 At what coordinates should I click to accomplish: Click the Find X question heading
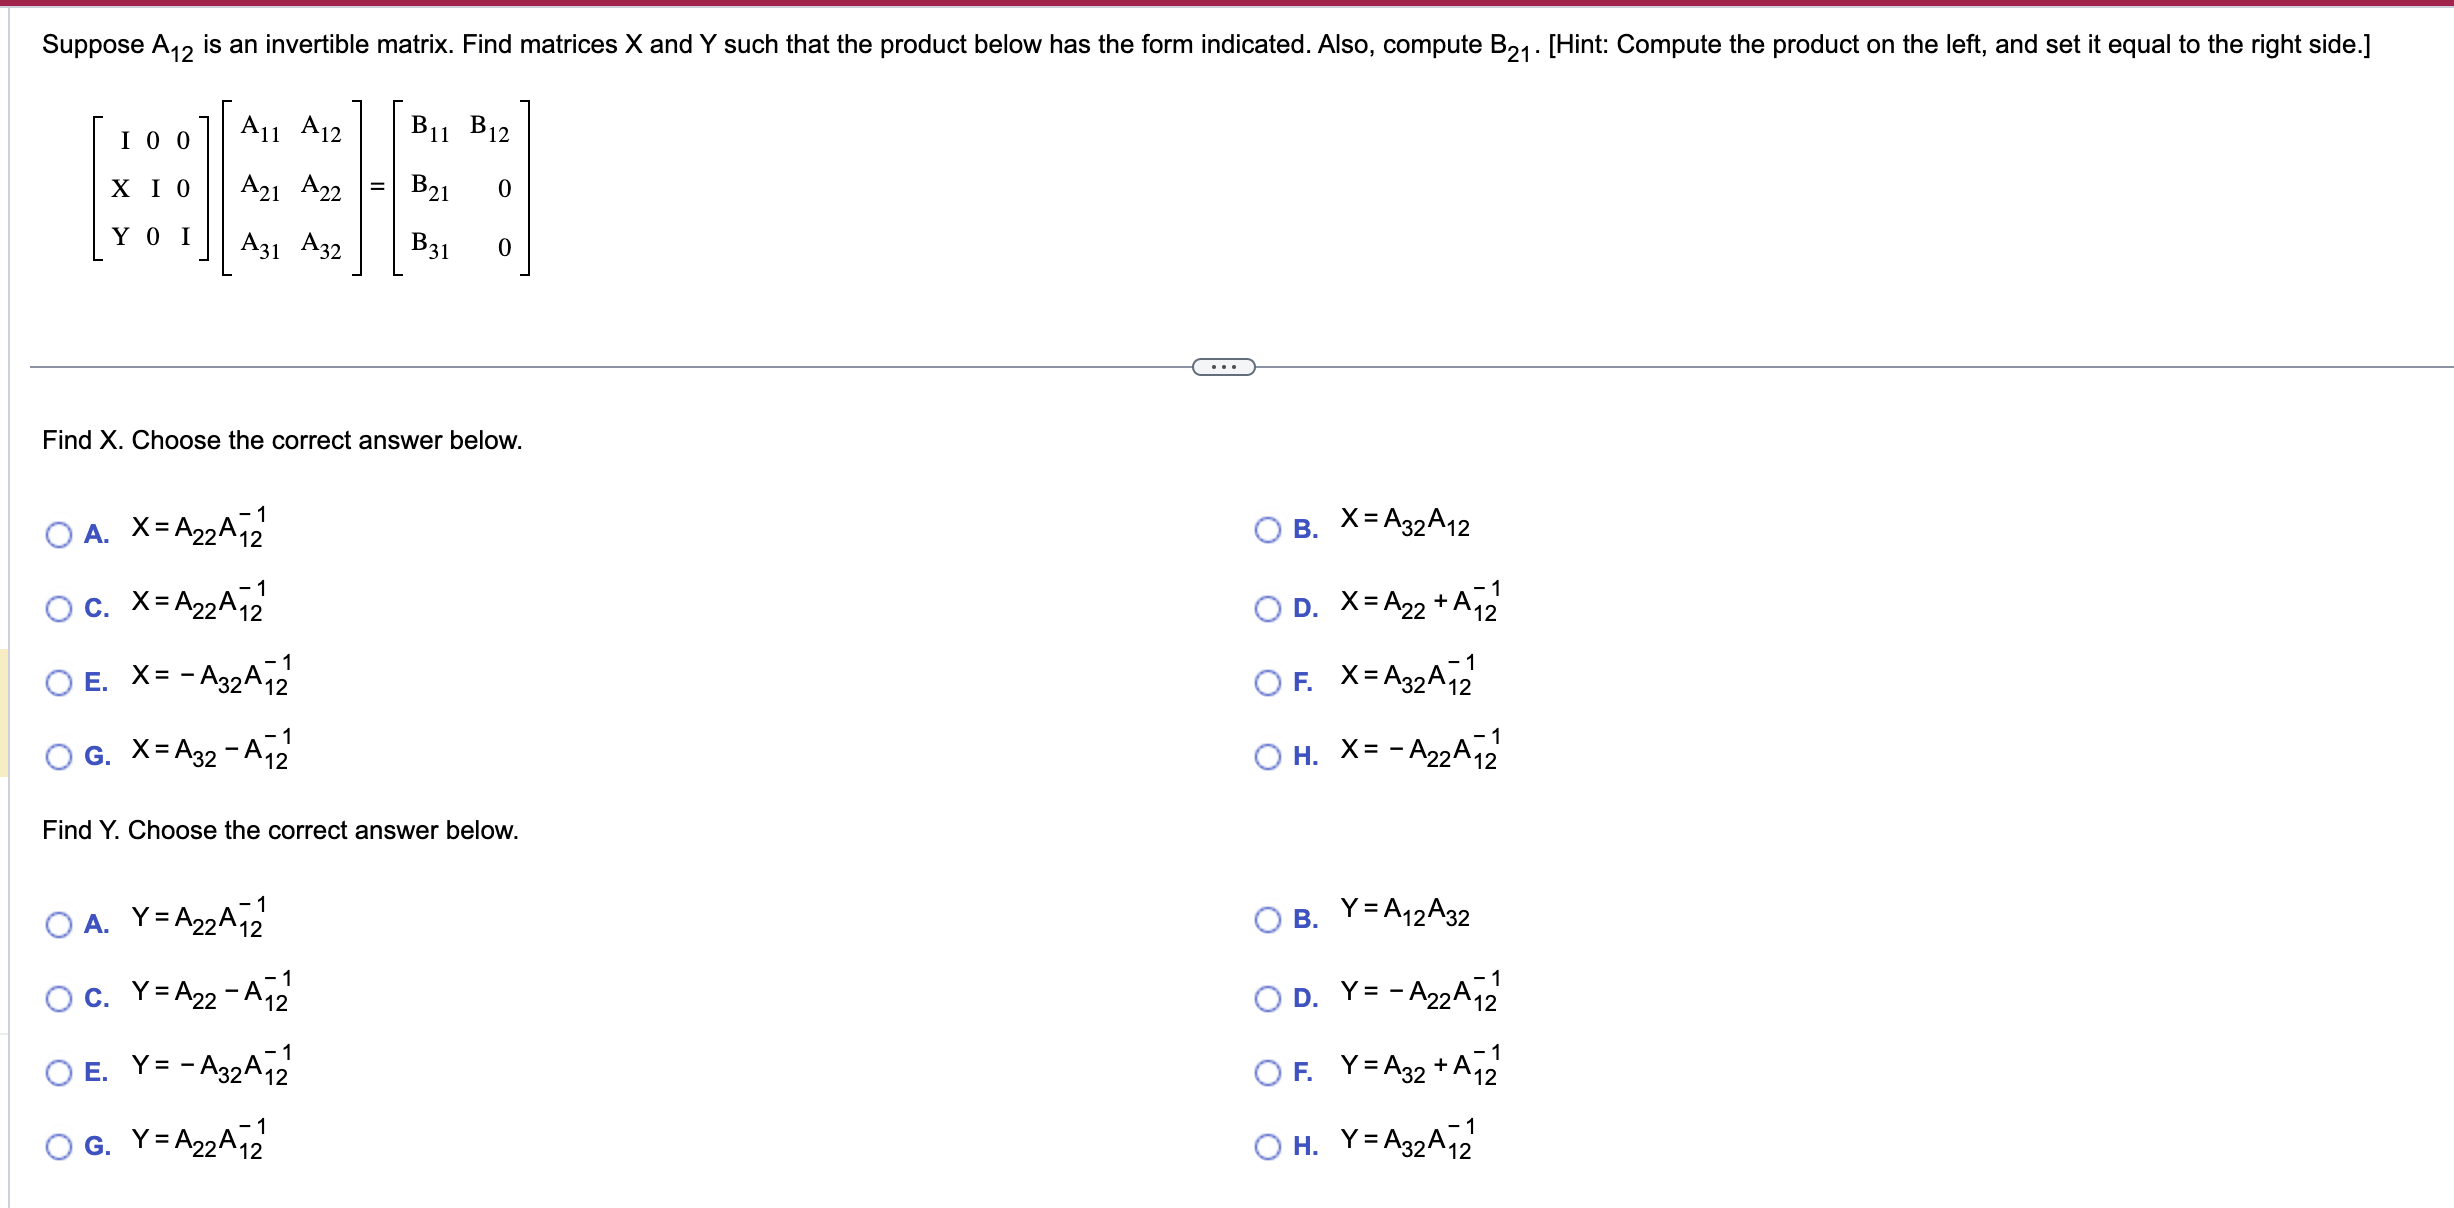[281, 440]
